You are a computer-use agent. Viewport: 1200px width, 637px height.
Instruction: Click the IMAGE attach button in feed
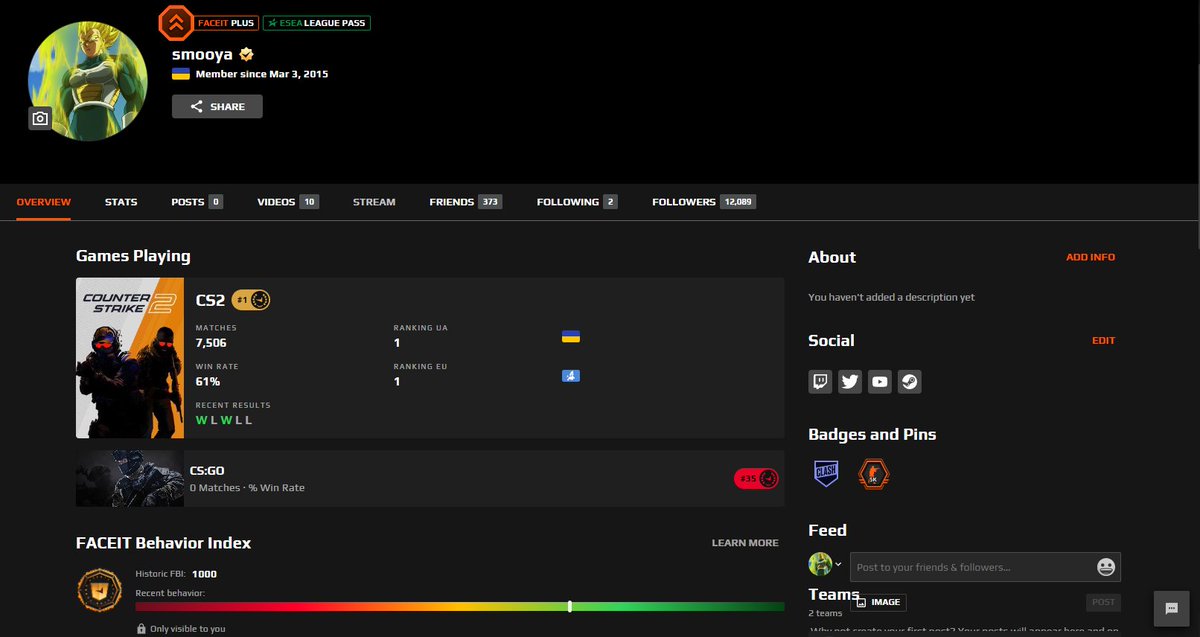coord(878,602)
